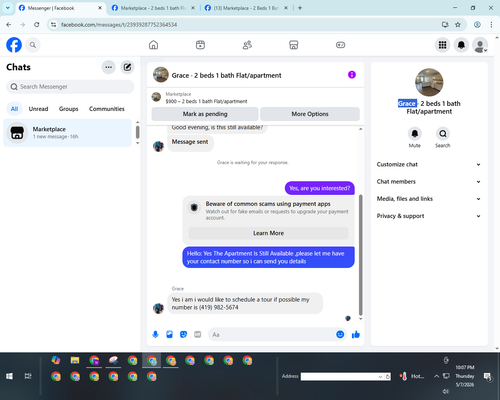Open the Reels video icon
Image resolution: width=500 pixels, height=400 pixels.
200,45
